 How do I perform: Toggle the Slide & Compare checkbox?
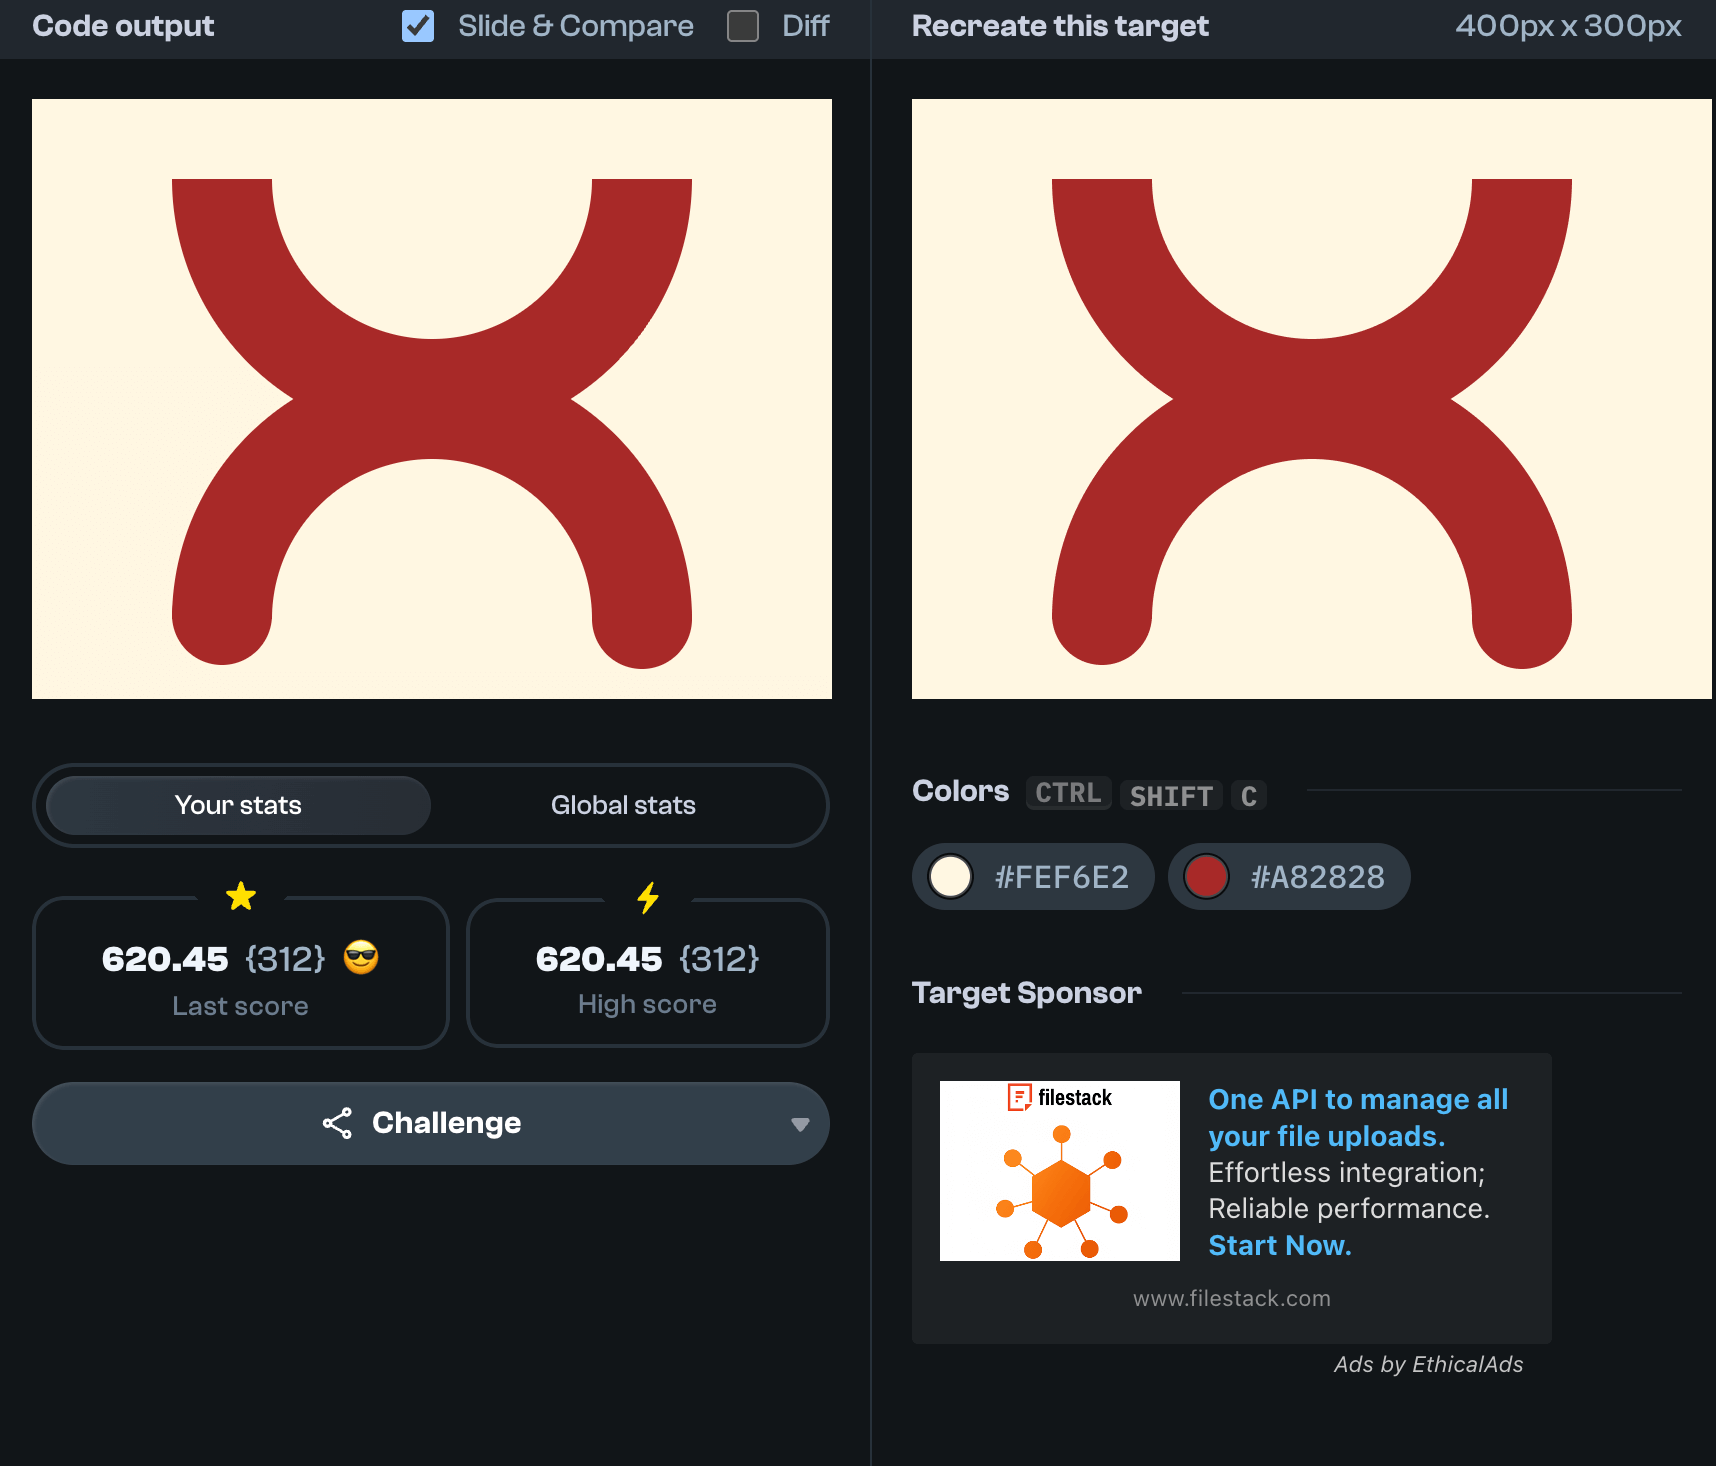[418, 26]
